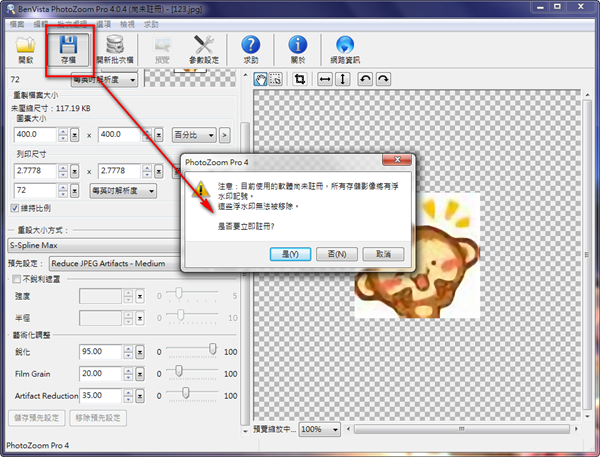Click the 移除預先設定 remove preset button
This screenshot has height=457, width=600.
(x=98, y=418)
